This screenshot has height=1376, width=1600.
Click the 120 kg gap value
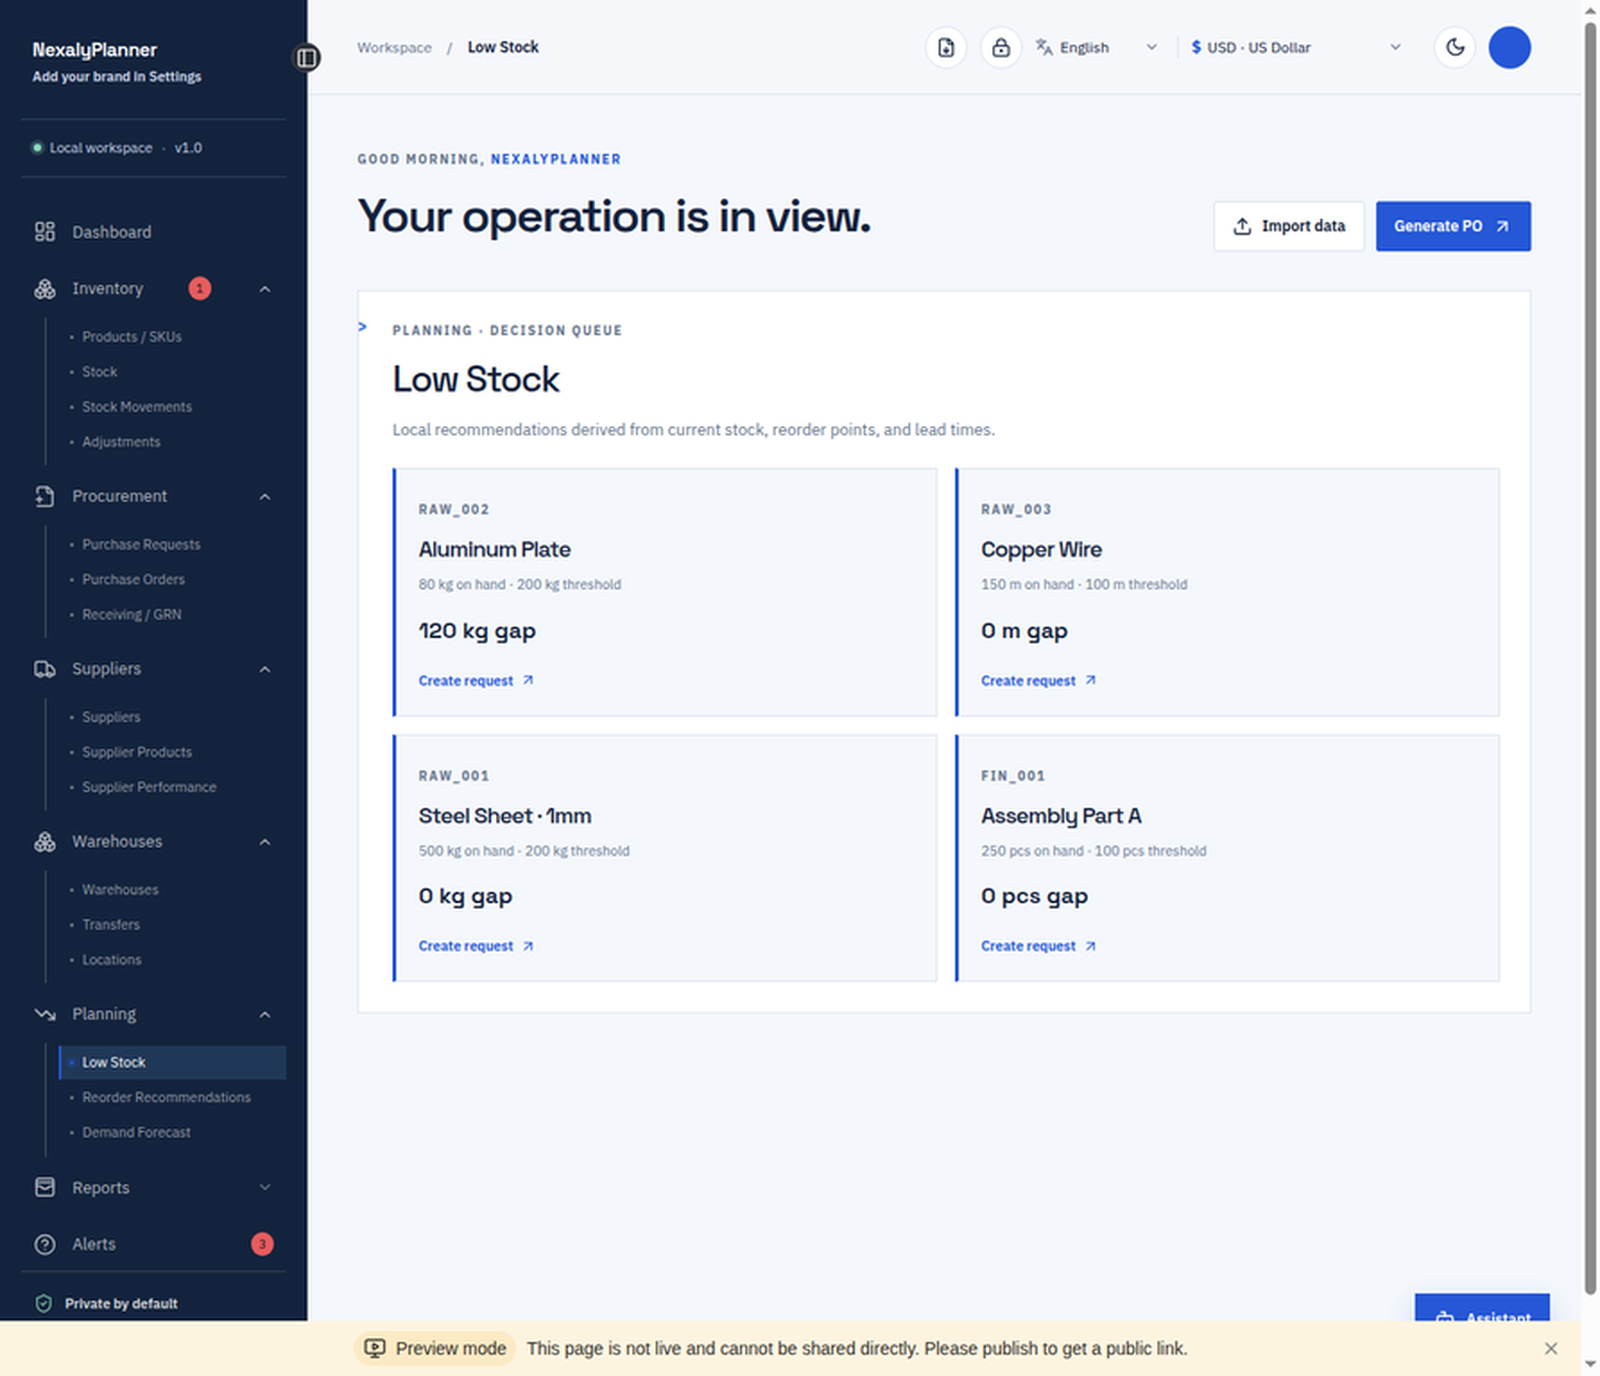477,631
